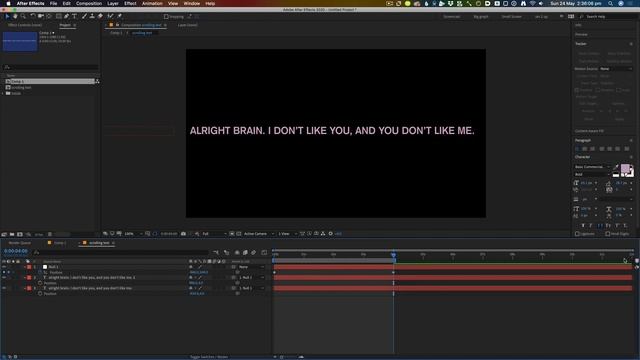Select the Clone Stamp tool
This screenshot has height=360, width=640.
92,16
